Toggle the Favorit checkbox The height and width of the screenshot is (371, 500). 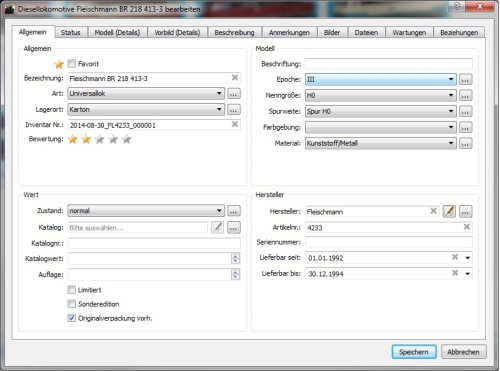pyautogui.click(x=72, y=63)
